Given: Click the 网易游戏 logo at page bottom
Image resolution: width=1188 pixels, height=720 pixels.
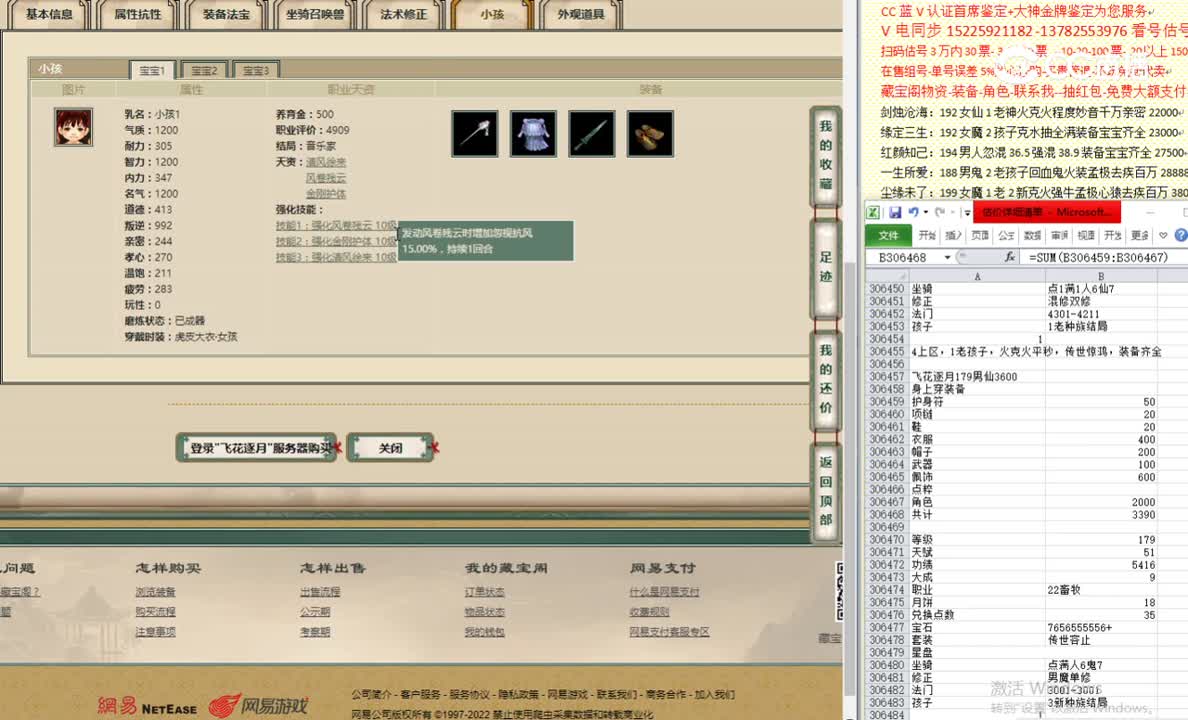Looking at the screenshot, I should [x=257, y=703].
